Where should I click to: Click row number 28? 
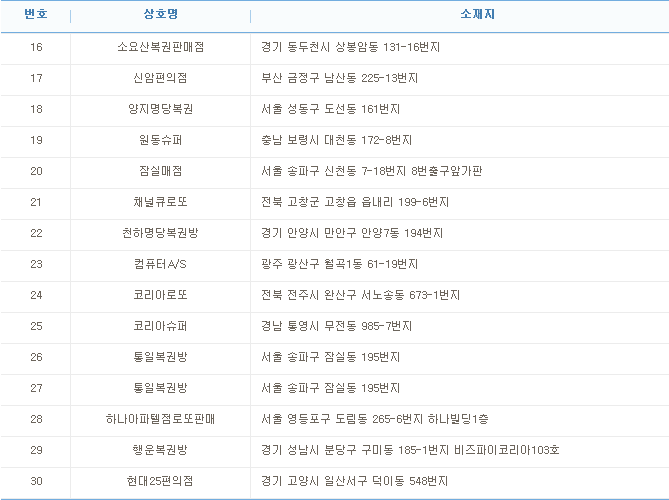[36, 419]
